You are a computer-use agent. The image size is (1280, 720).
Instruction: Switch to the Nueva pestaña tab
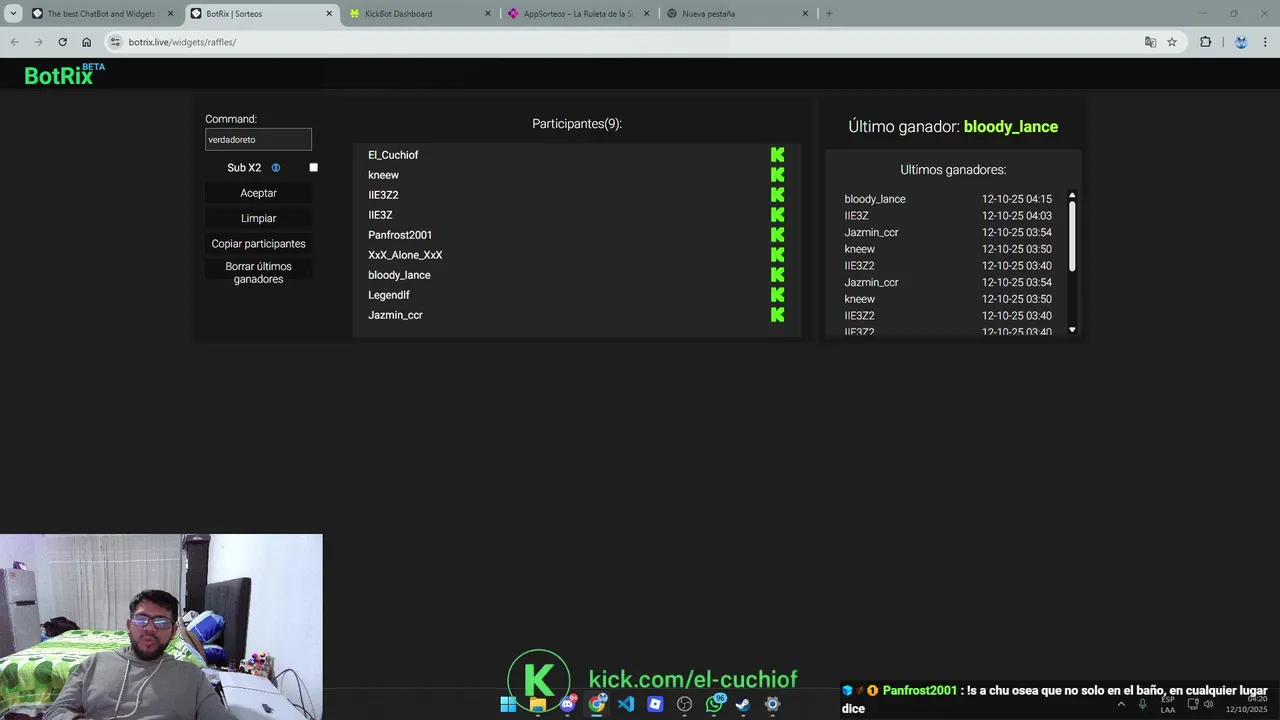pyautogui.click(x=736, y=14)
